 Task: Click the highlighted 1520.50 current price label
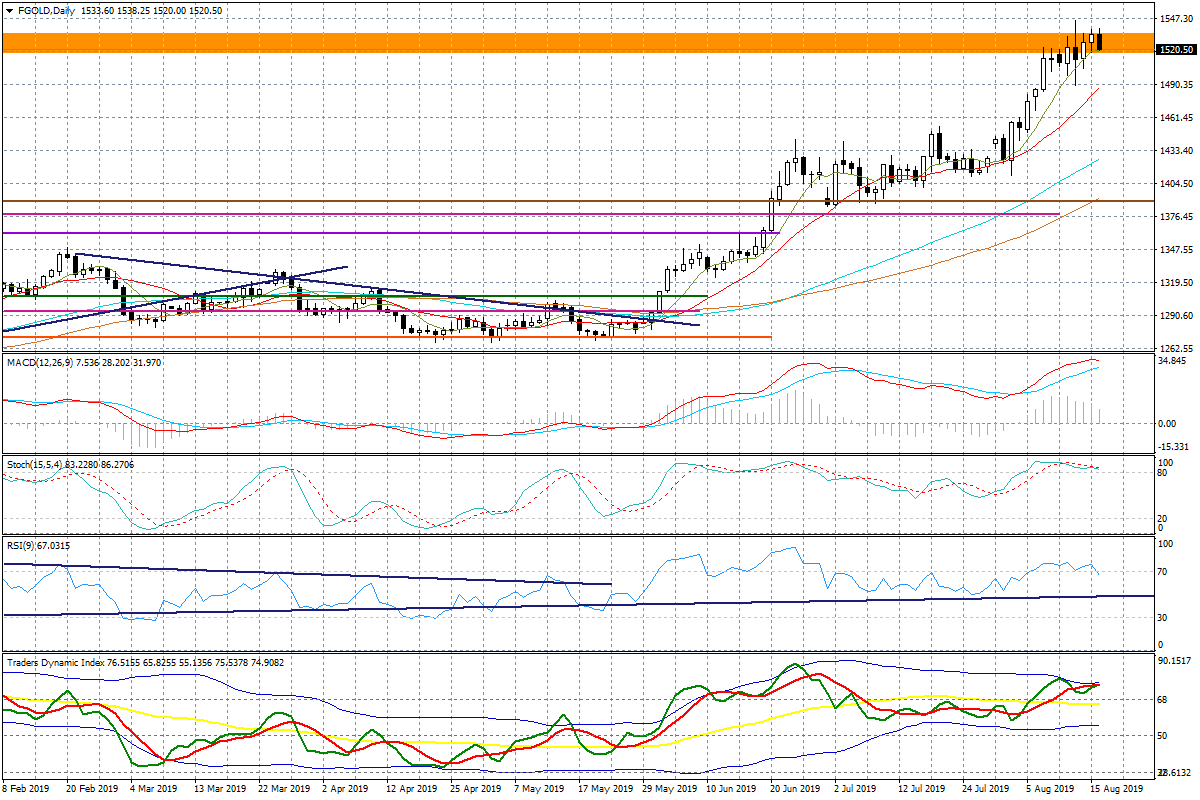tap(1175, 49)
